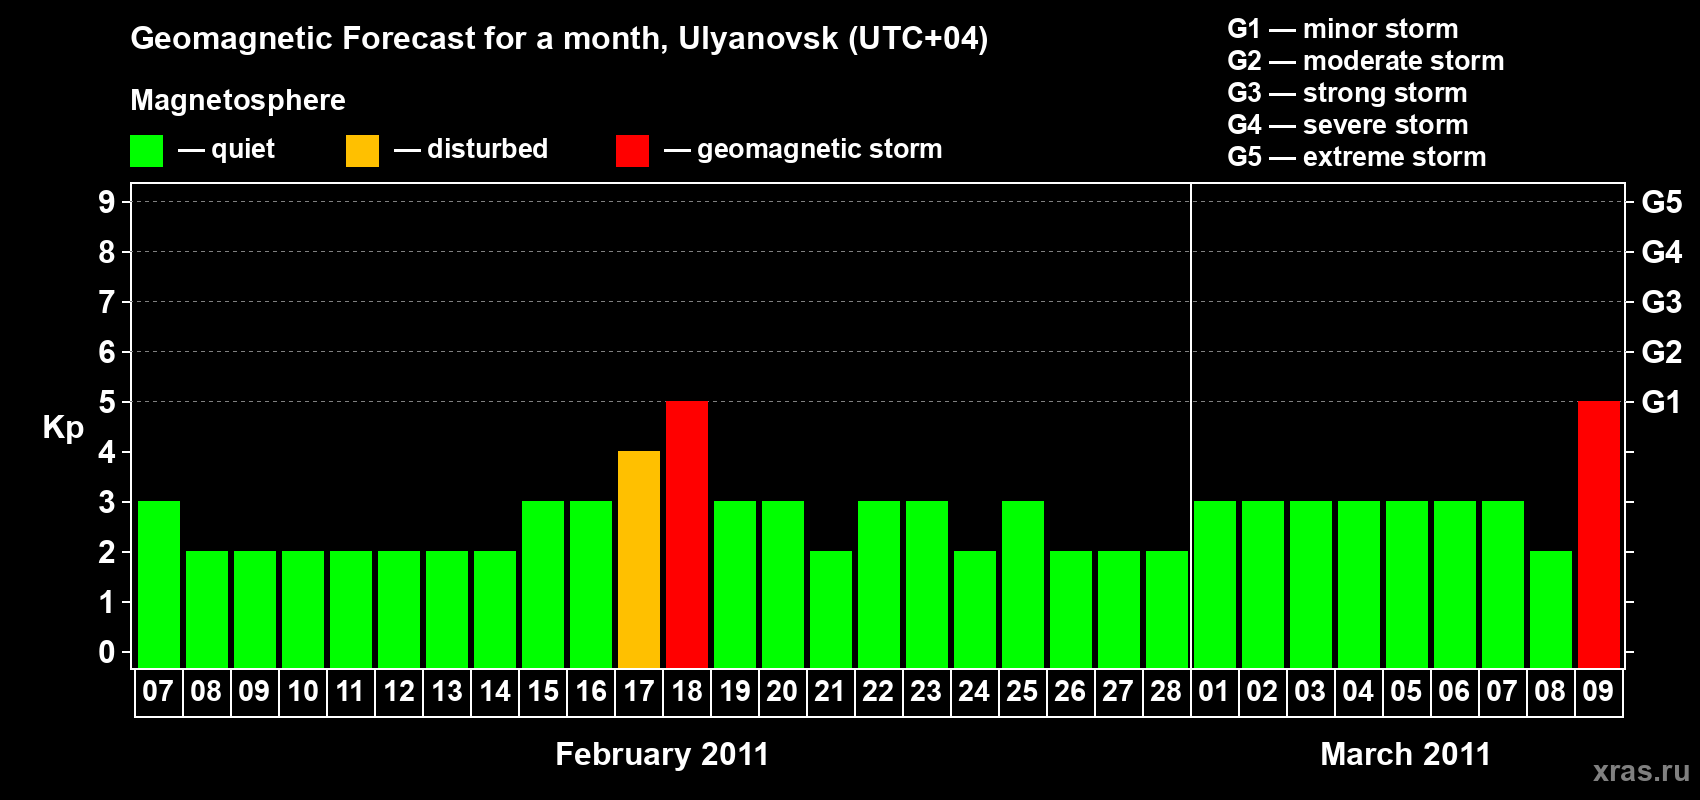
Task: Click the 'G3 — strong storm' legend line
Action: (1347, 93)
